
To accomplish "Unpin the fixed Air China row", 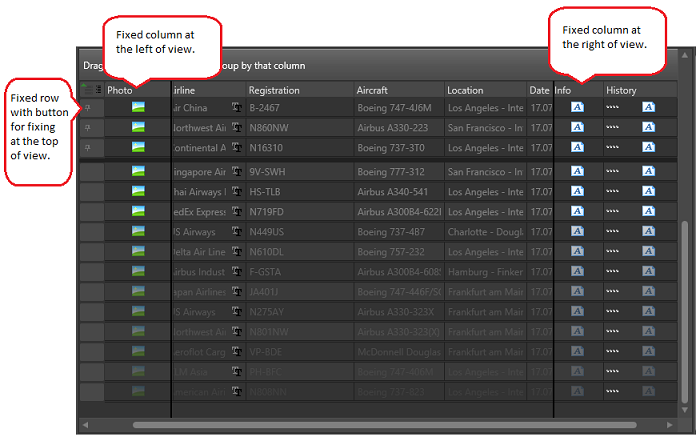I will click(88, 108).
